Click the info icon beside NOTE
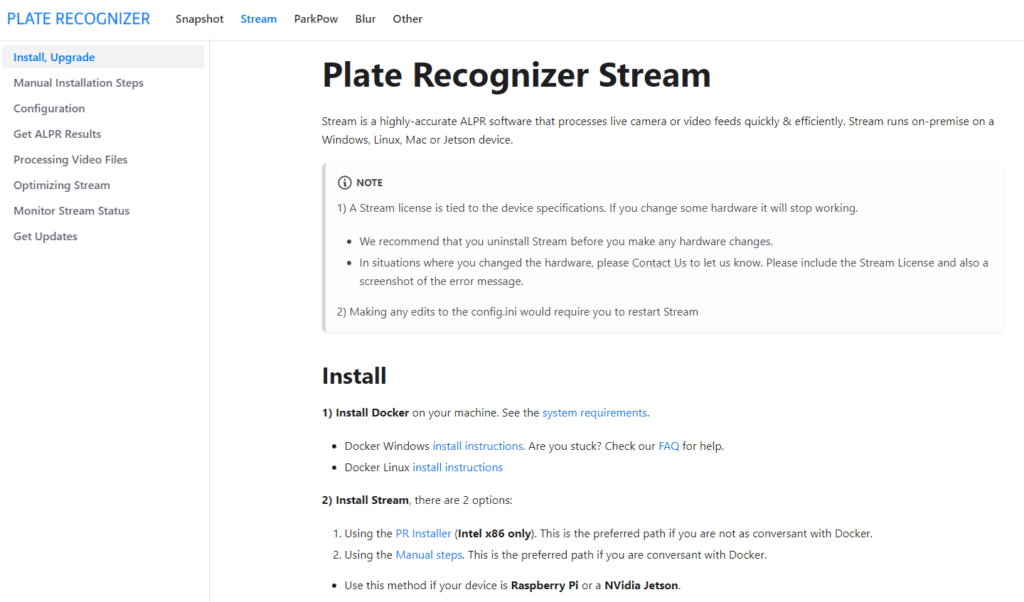 pos(344,183)
